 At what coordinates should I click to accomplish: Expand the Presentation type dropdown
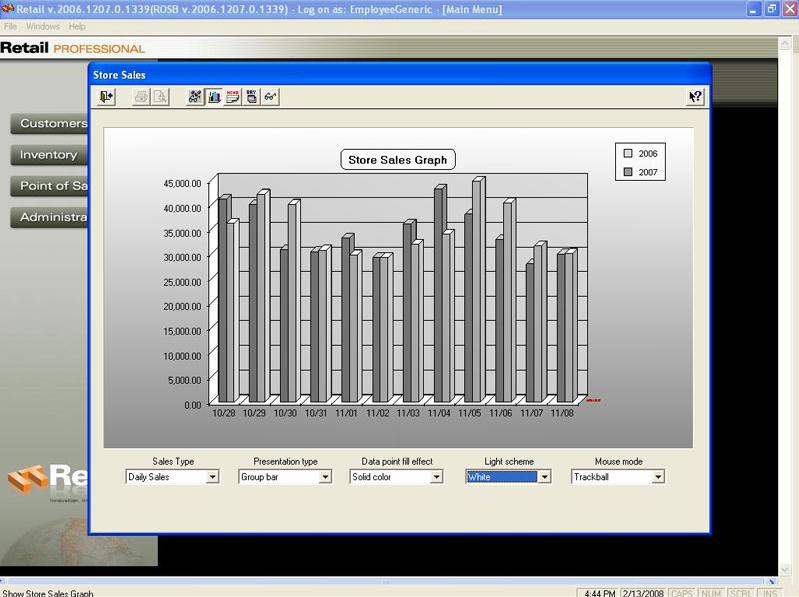pos(324,477)
